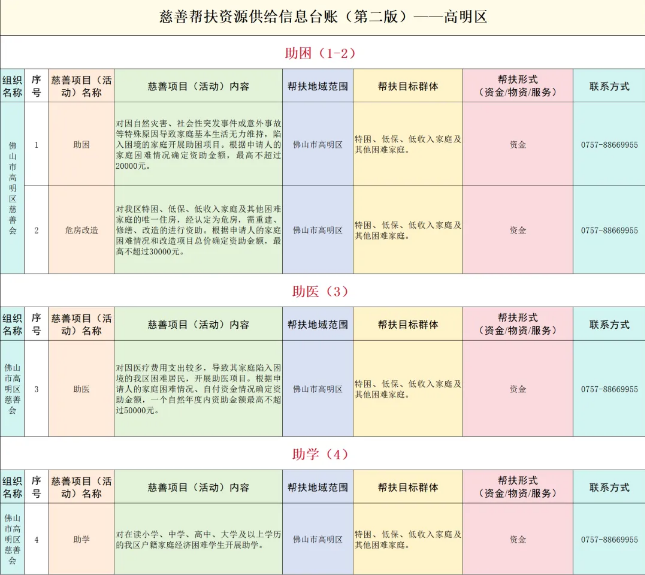Select the red section heading 助学（4）
The image size is (645, 575).
[320, 454]
